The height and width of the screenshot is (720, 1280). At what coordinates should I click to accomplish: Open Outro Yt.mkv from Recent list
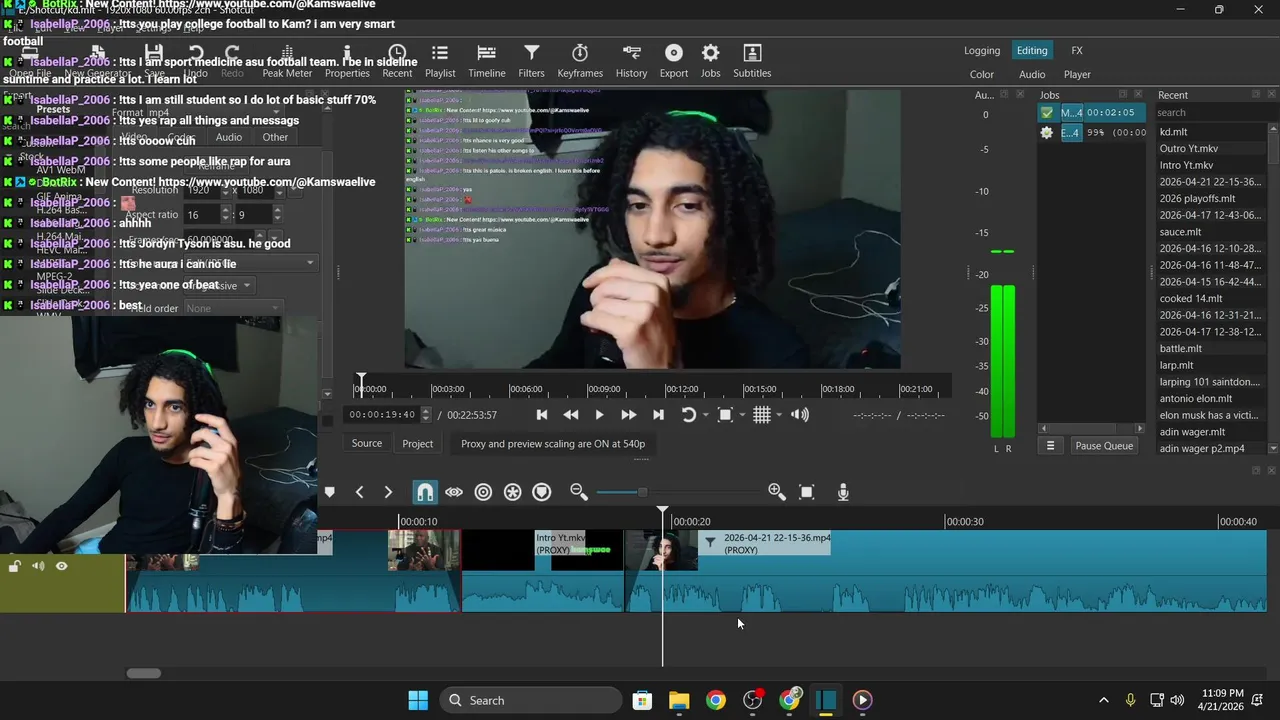tap(1189, 149)
